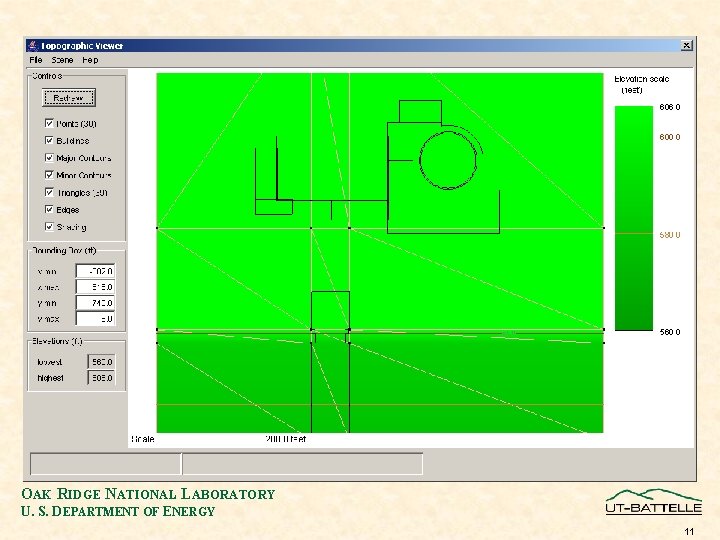Click the UT-Battelle logo
The height and width of the screenshot is (540, 720).
click(x=653, y=501)
